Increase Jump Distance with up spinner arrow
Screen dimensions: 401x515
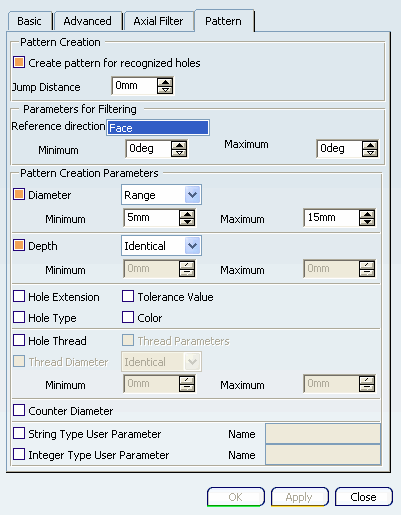pyautogui.click(x=165, y=82)
